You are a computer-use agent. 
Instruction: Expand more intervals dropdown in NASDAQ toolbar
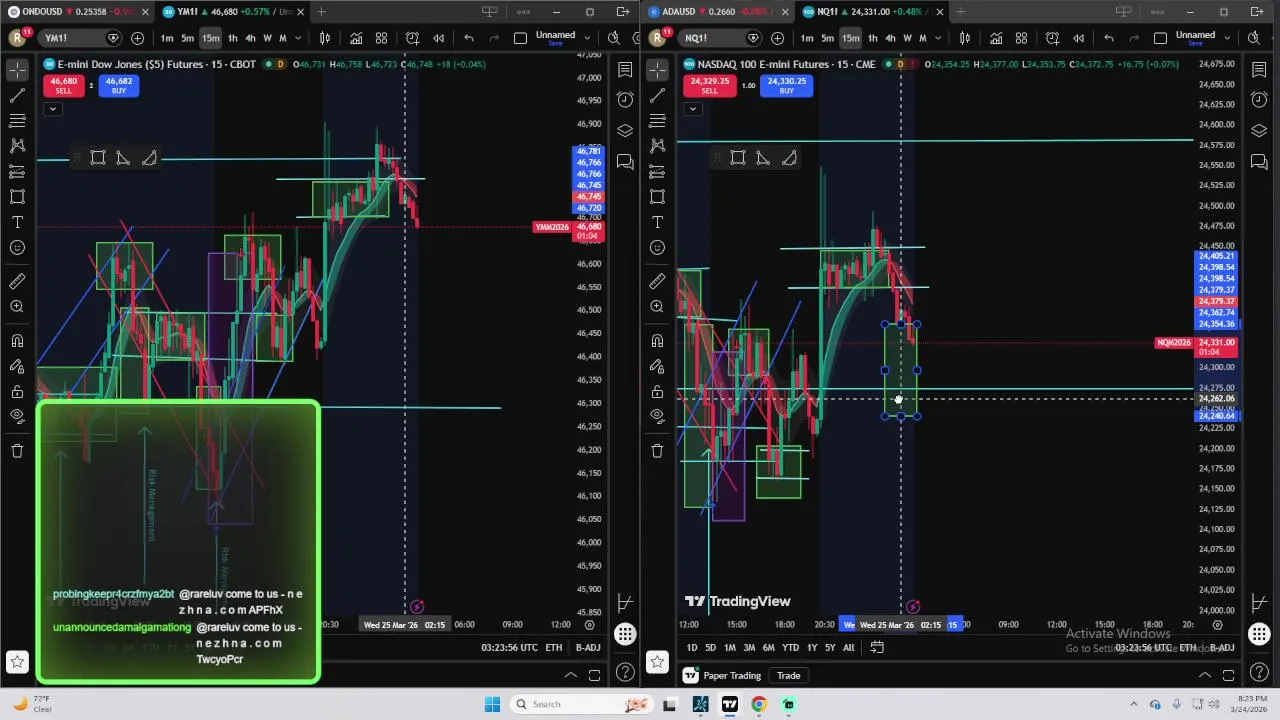(x=938, y=38)
